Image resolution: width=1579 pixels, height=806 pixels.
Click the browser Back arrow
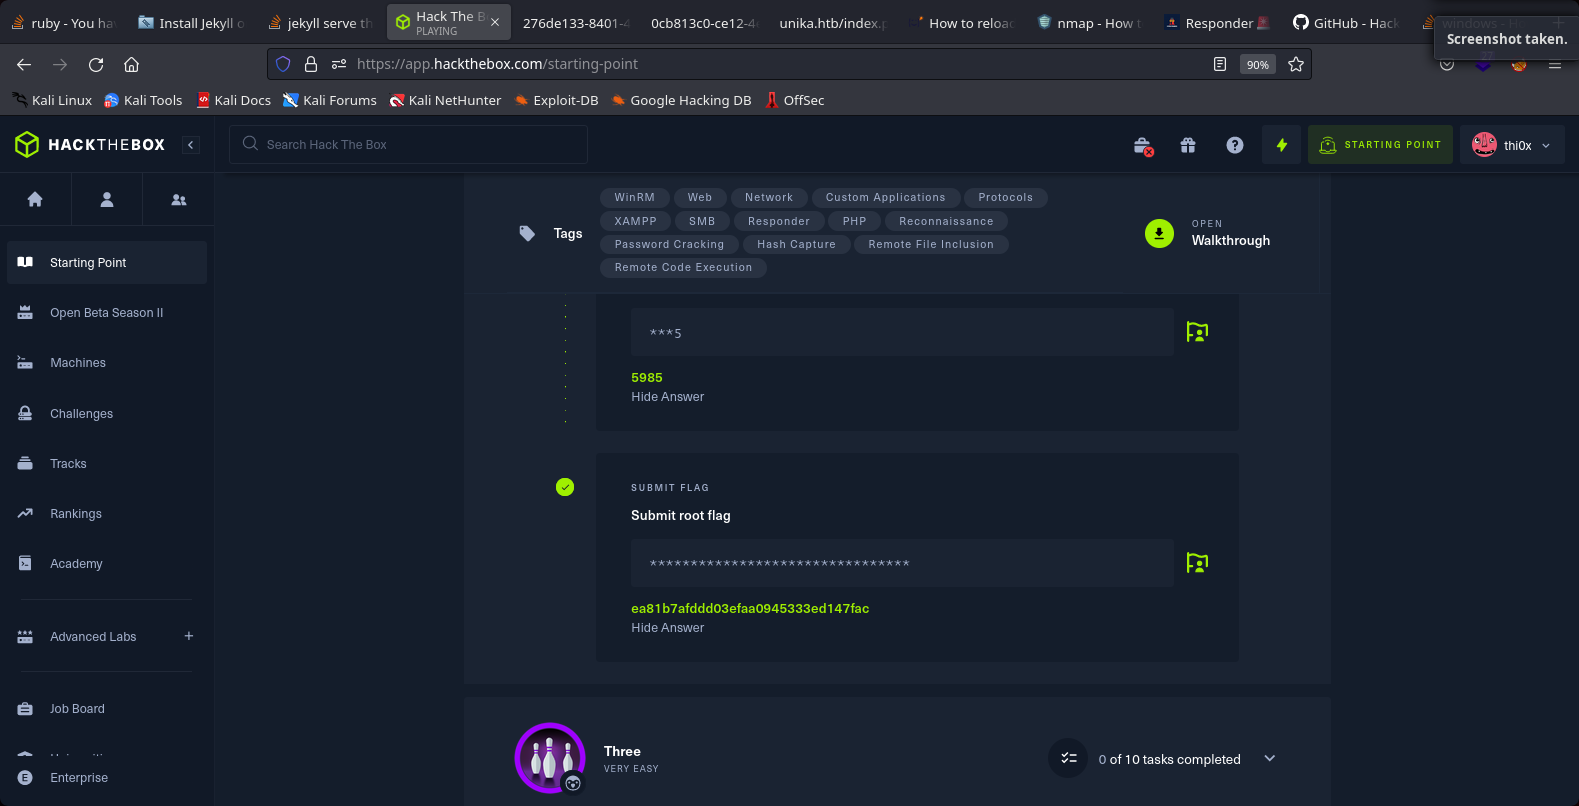[24, 64]
